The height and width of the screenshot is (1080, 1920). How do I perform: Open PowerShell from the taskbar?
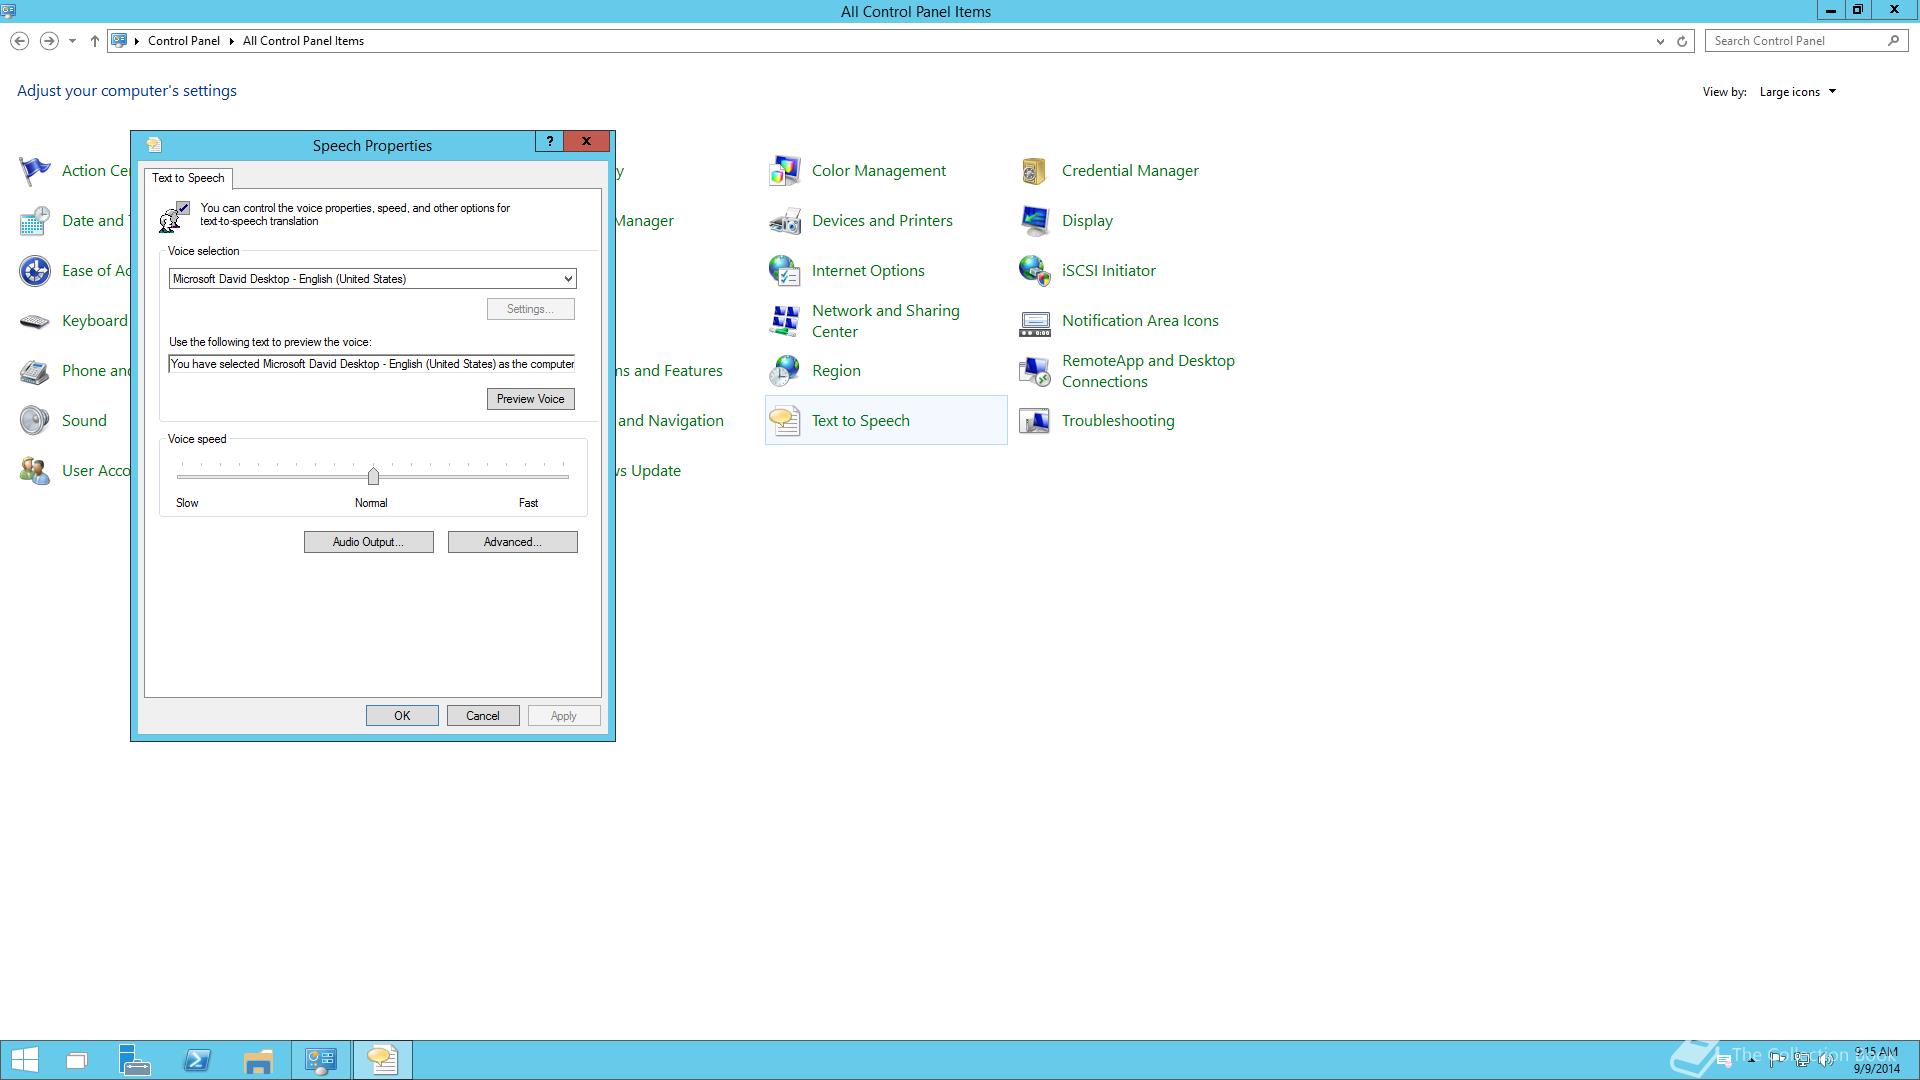coord(197,1060)
